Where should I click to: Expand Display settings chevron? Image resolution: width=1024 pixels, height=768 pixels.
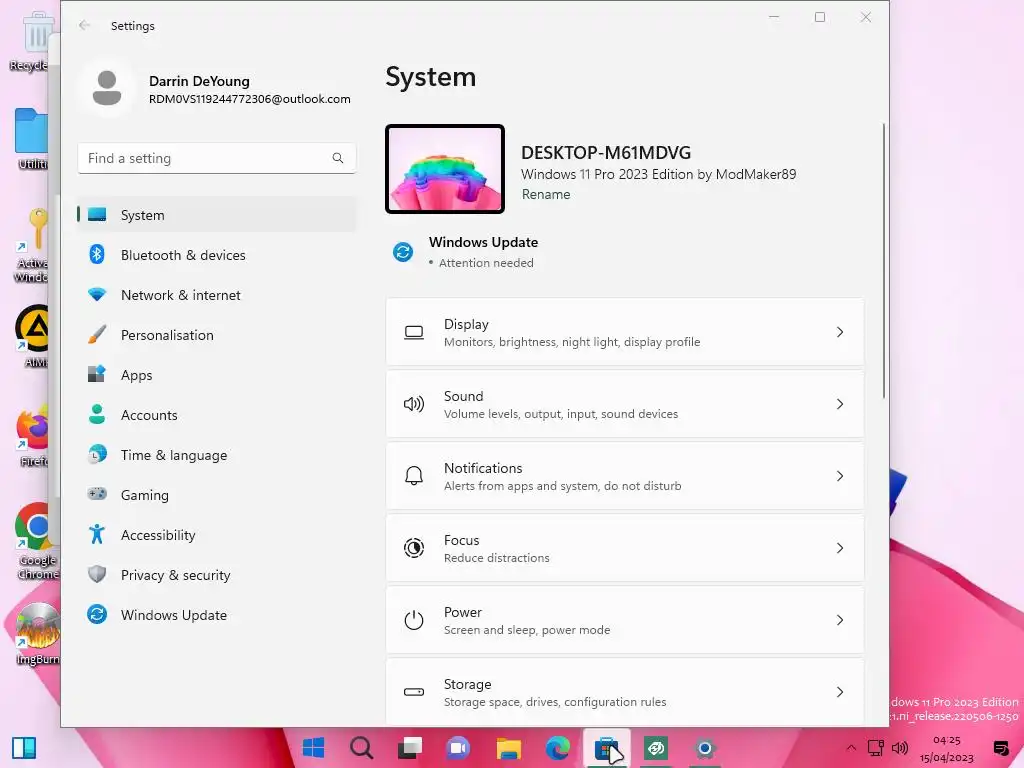[840, 332]
